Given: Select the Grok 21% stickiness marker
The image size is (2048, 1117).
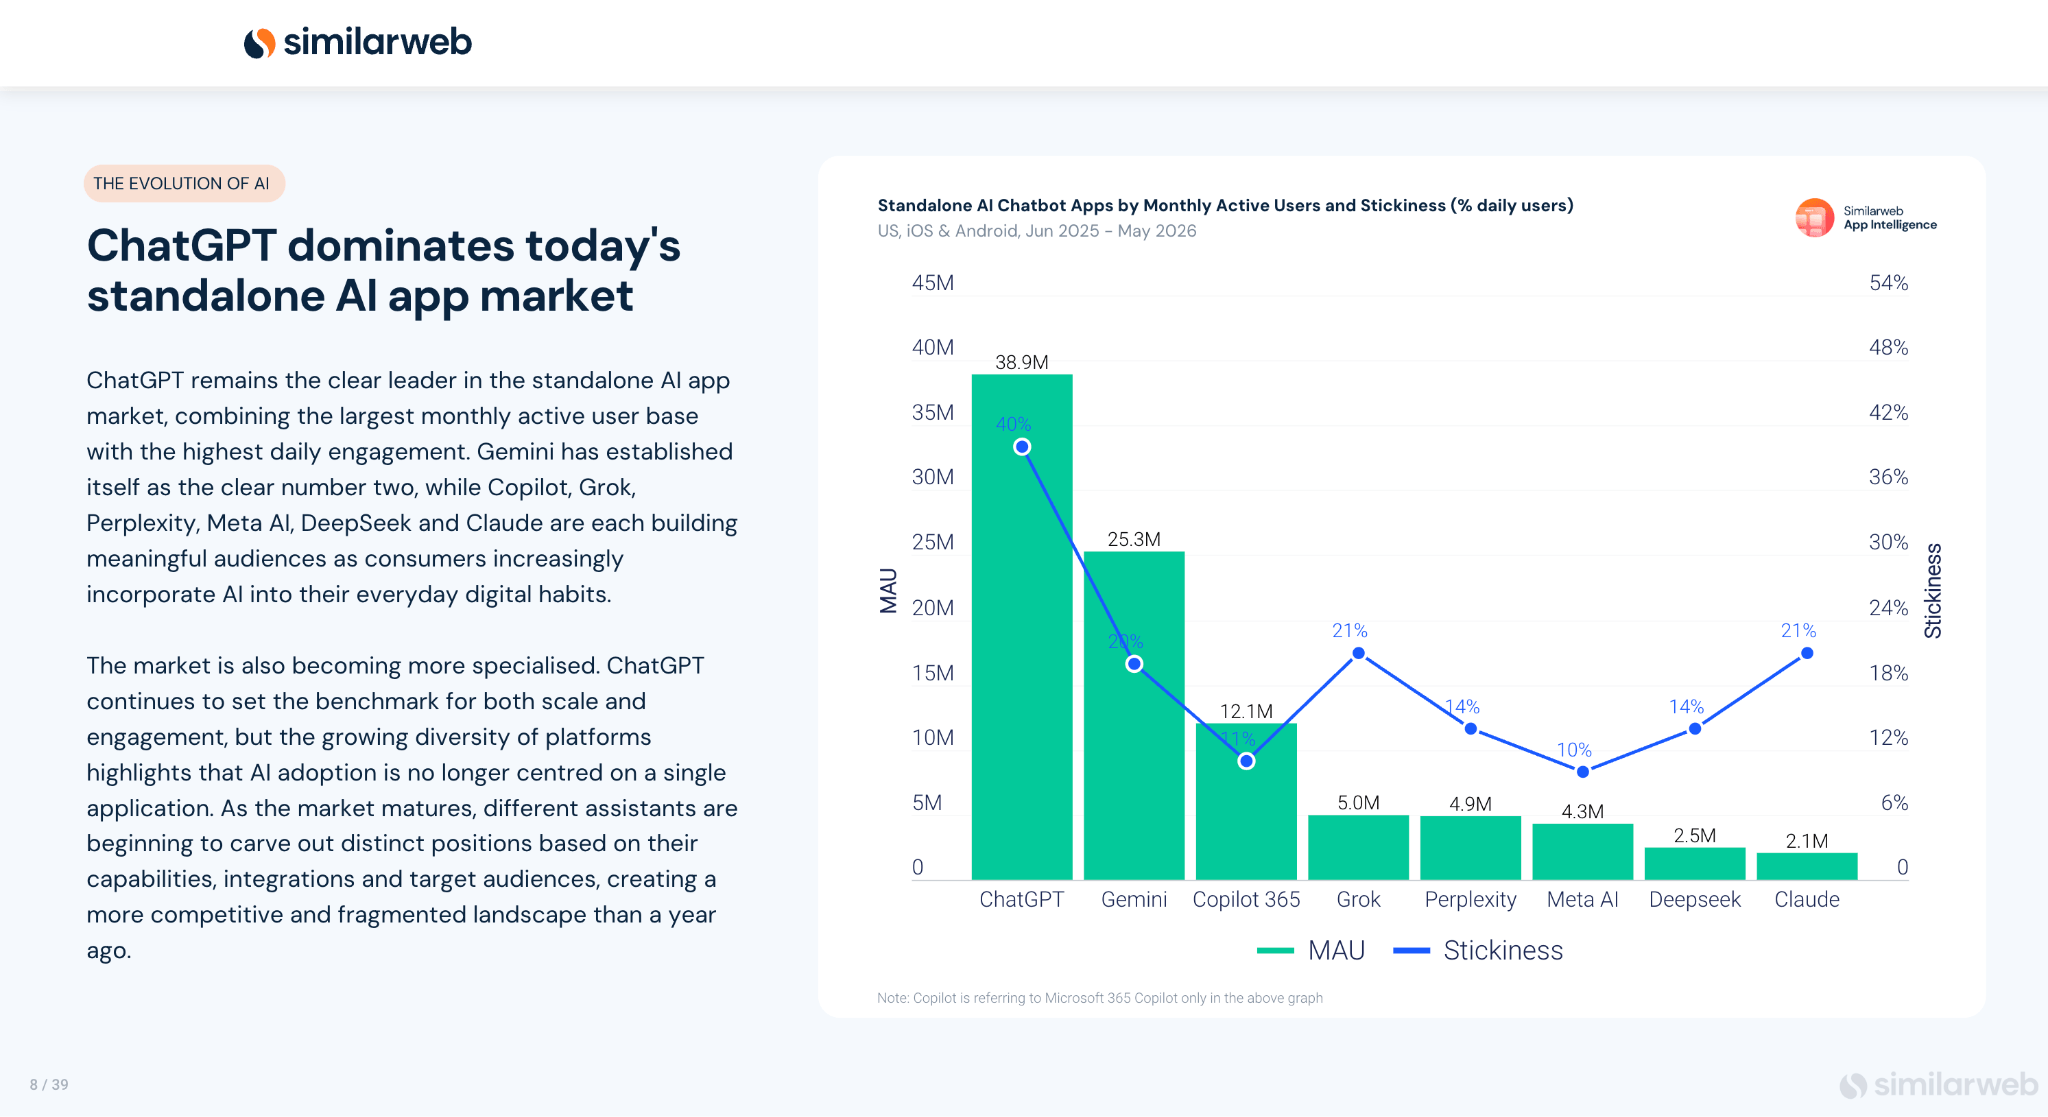Looking at the screenshot, I should coord(1358,653).
